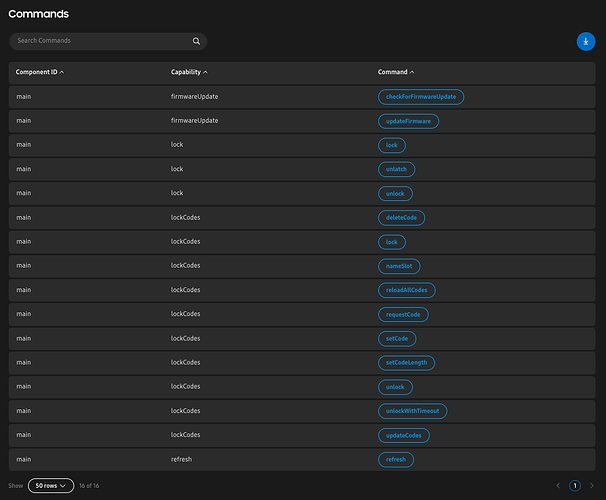Select main cell in setCode row
Image resolution: width=606 pixels, height=500 pixels.
pos(24,338)
